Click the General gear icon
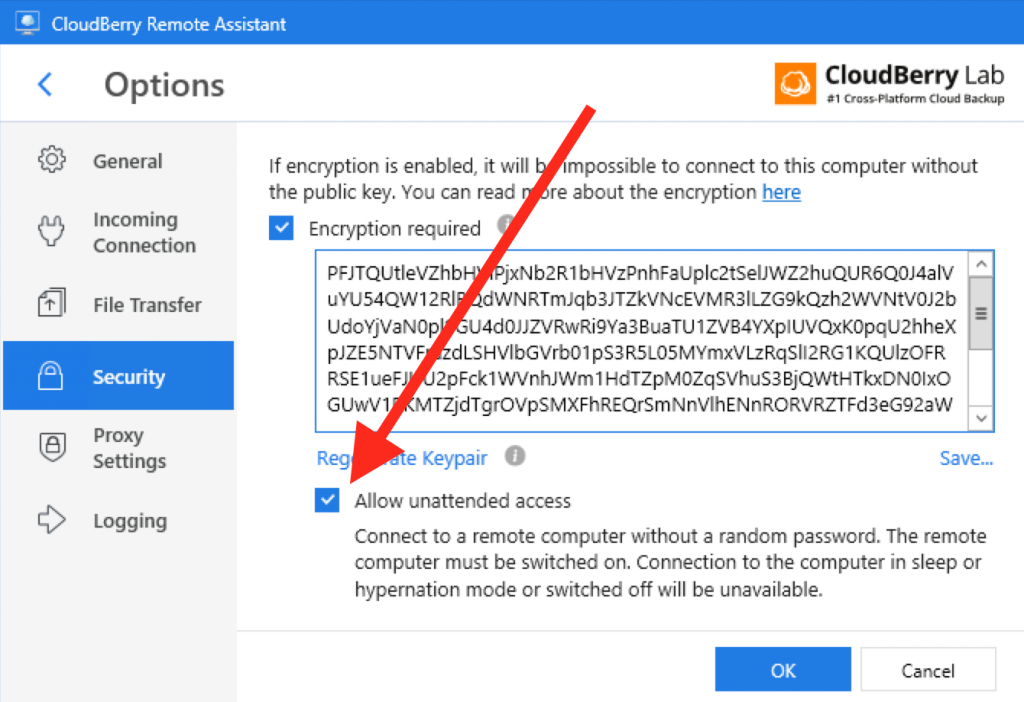This screenshot has width=1024, height=702. [x=52, y=159]
